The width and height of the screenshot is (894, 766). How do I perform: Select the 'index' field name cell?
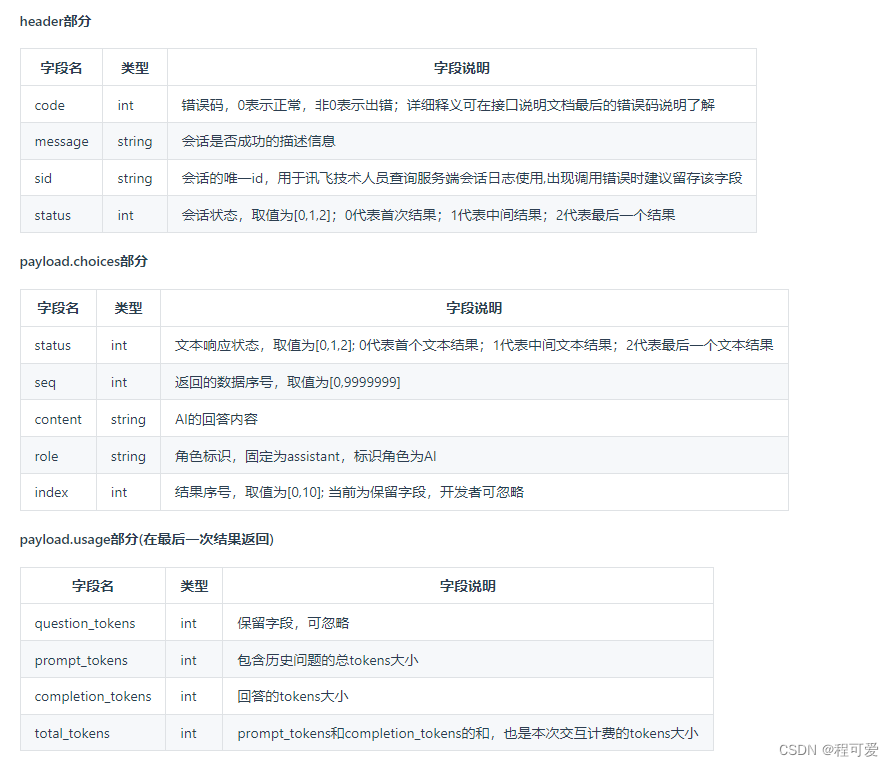tap(59, 492)
